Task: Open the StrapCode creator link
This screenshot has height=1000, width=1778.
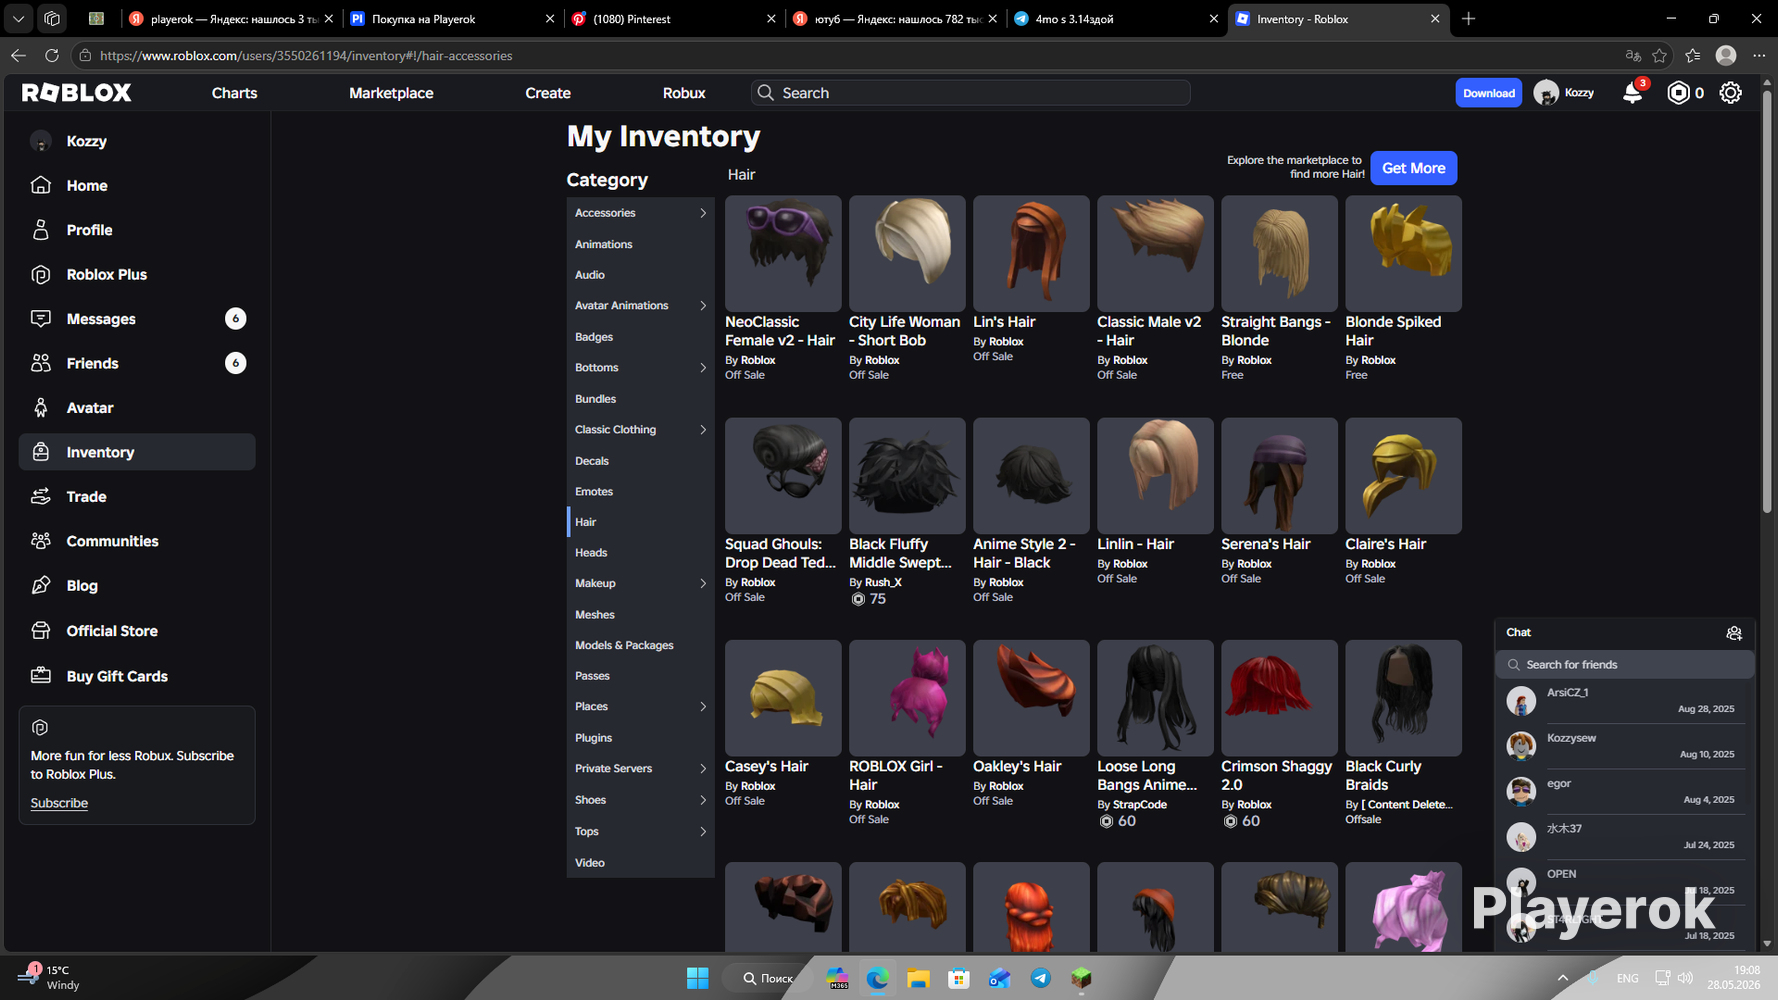Action: coord(1140,804)
